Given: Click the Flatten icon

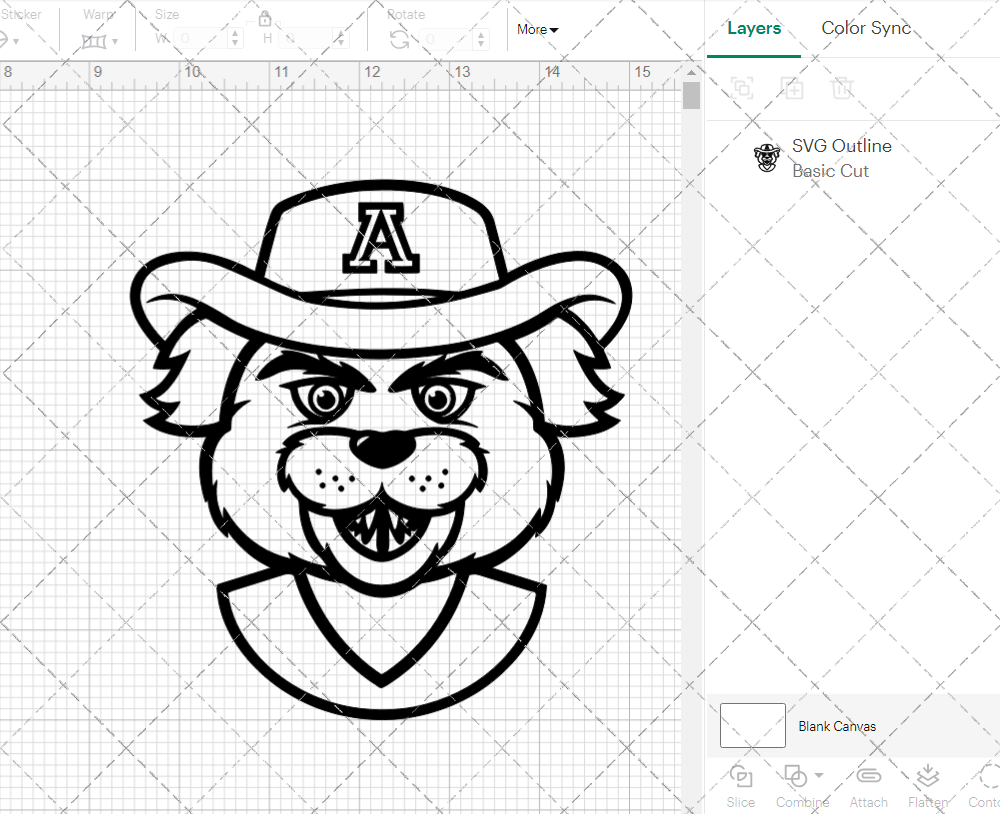Looking at the screenshot, I should [x=927, y=777].
